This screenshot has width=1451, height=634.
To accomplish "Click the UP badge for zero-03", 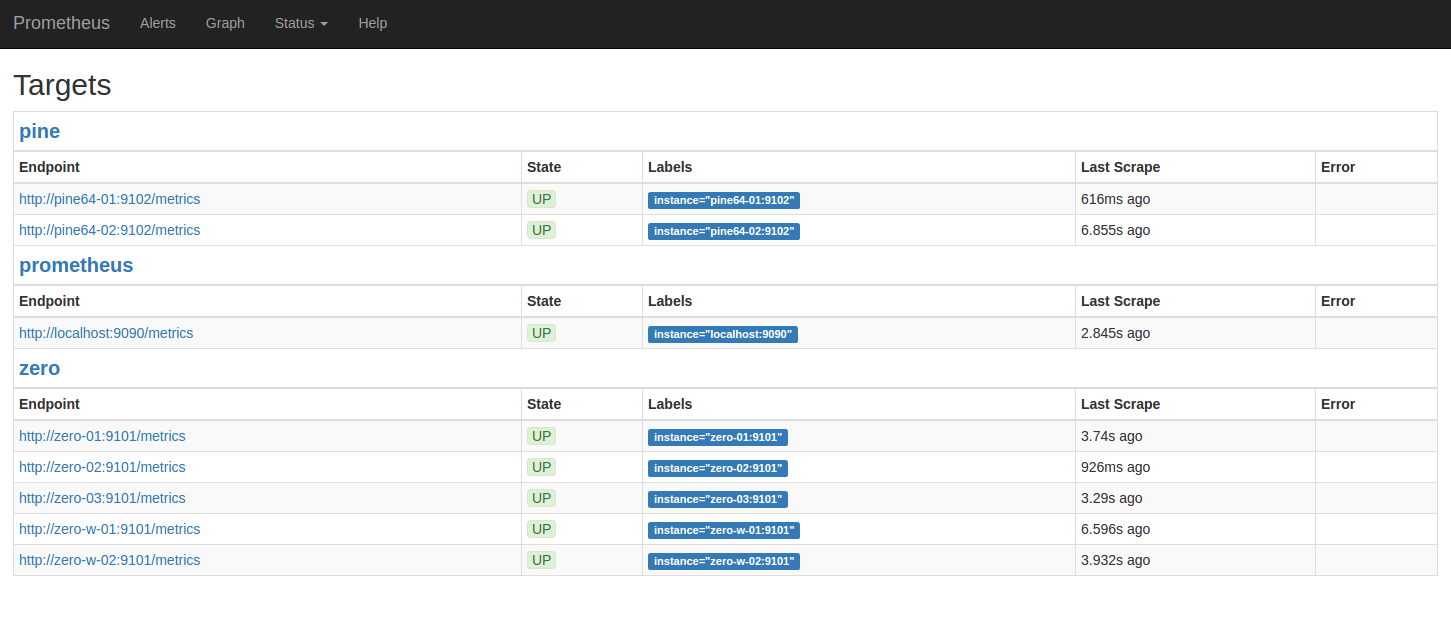I will (541, 498).
